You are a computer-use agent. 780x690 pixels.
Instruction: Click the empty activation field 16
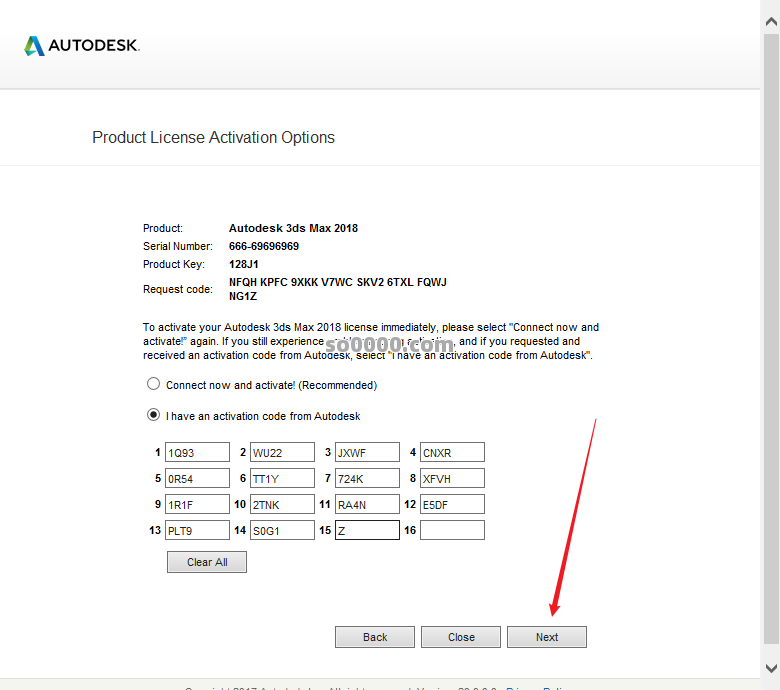[452, 531]
